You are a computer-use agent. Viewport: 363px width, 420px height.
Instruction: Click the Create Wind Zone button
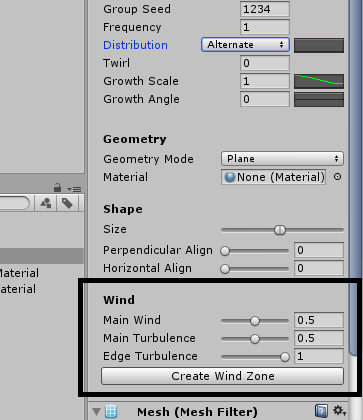pos(222,376)
